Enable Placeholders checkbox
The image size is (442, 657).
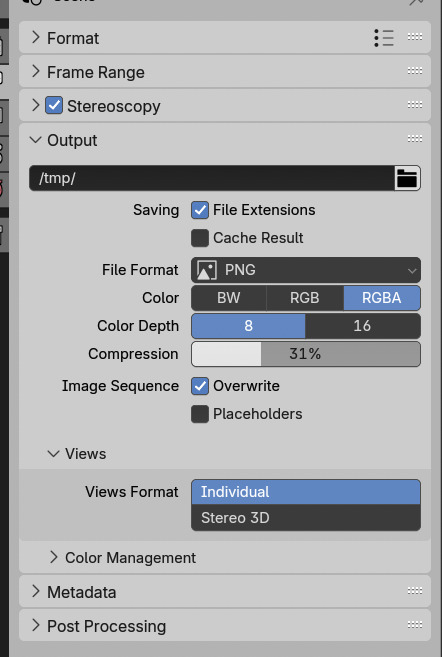[x=200, y=414]
